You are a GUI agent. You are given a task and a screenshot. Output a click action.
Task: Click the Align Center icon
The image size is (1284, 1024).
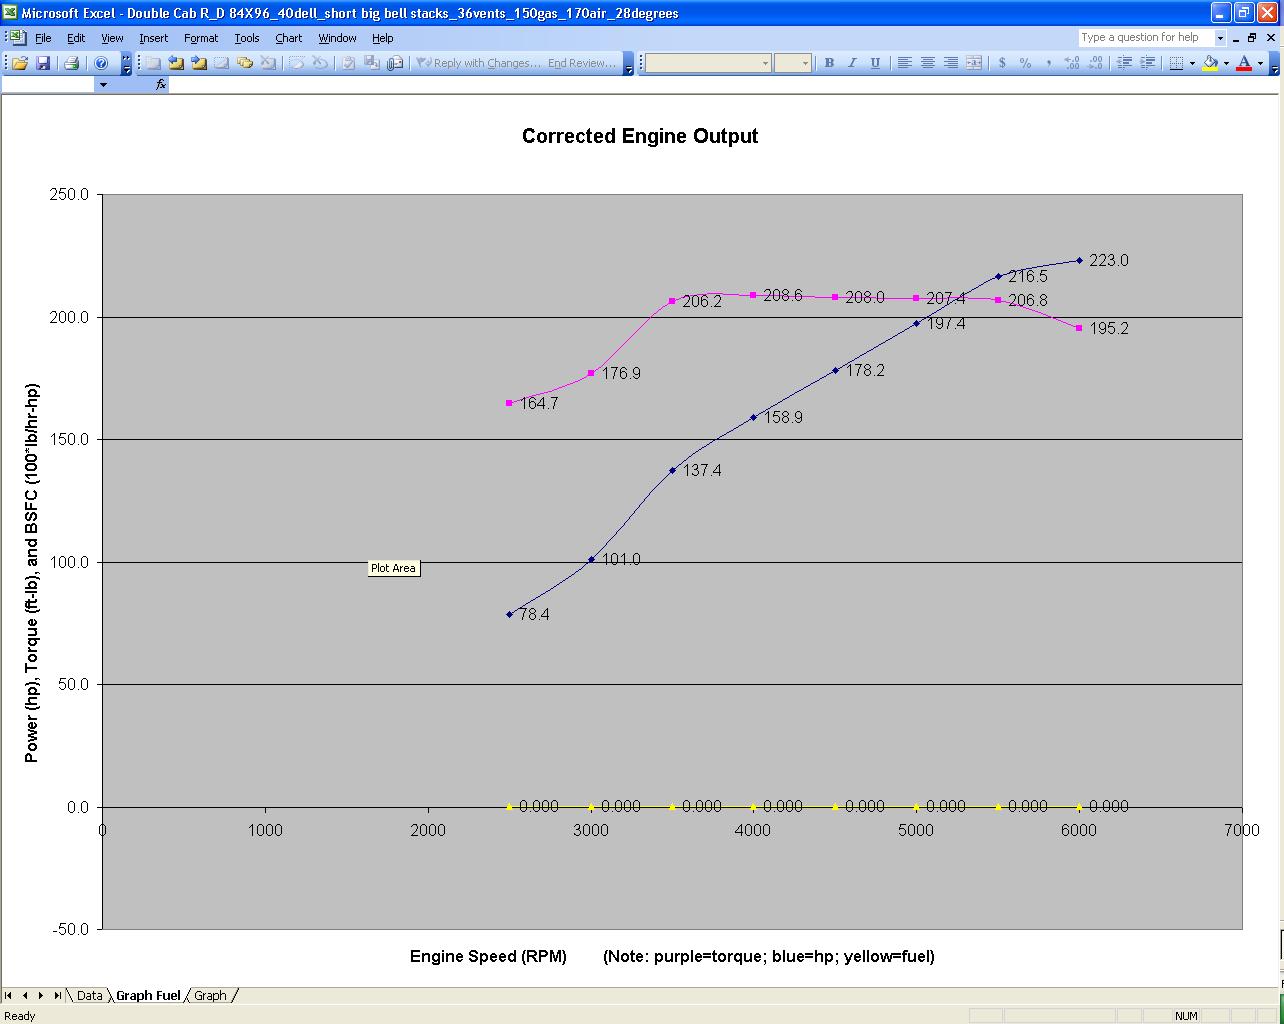(928, 63)
